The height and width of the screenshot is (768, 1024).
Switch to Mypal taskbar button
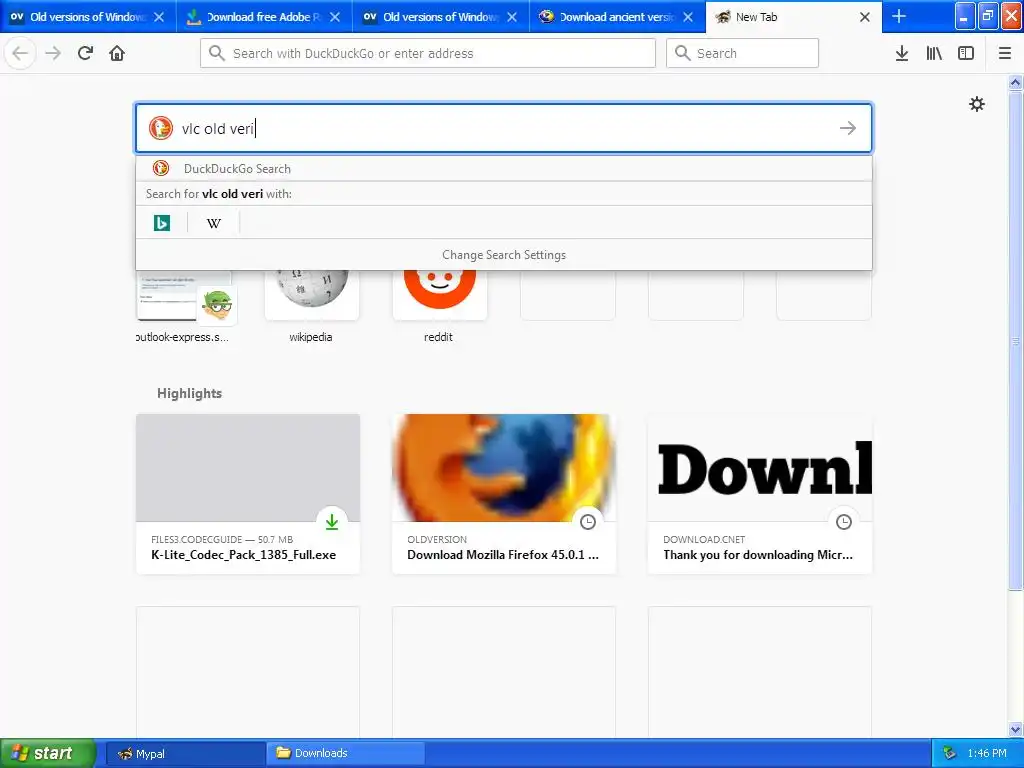185,754
